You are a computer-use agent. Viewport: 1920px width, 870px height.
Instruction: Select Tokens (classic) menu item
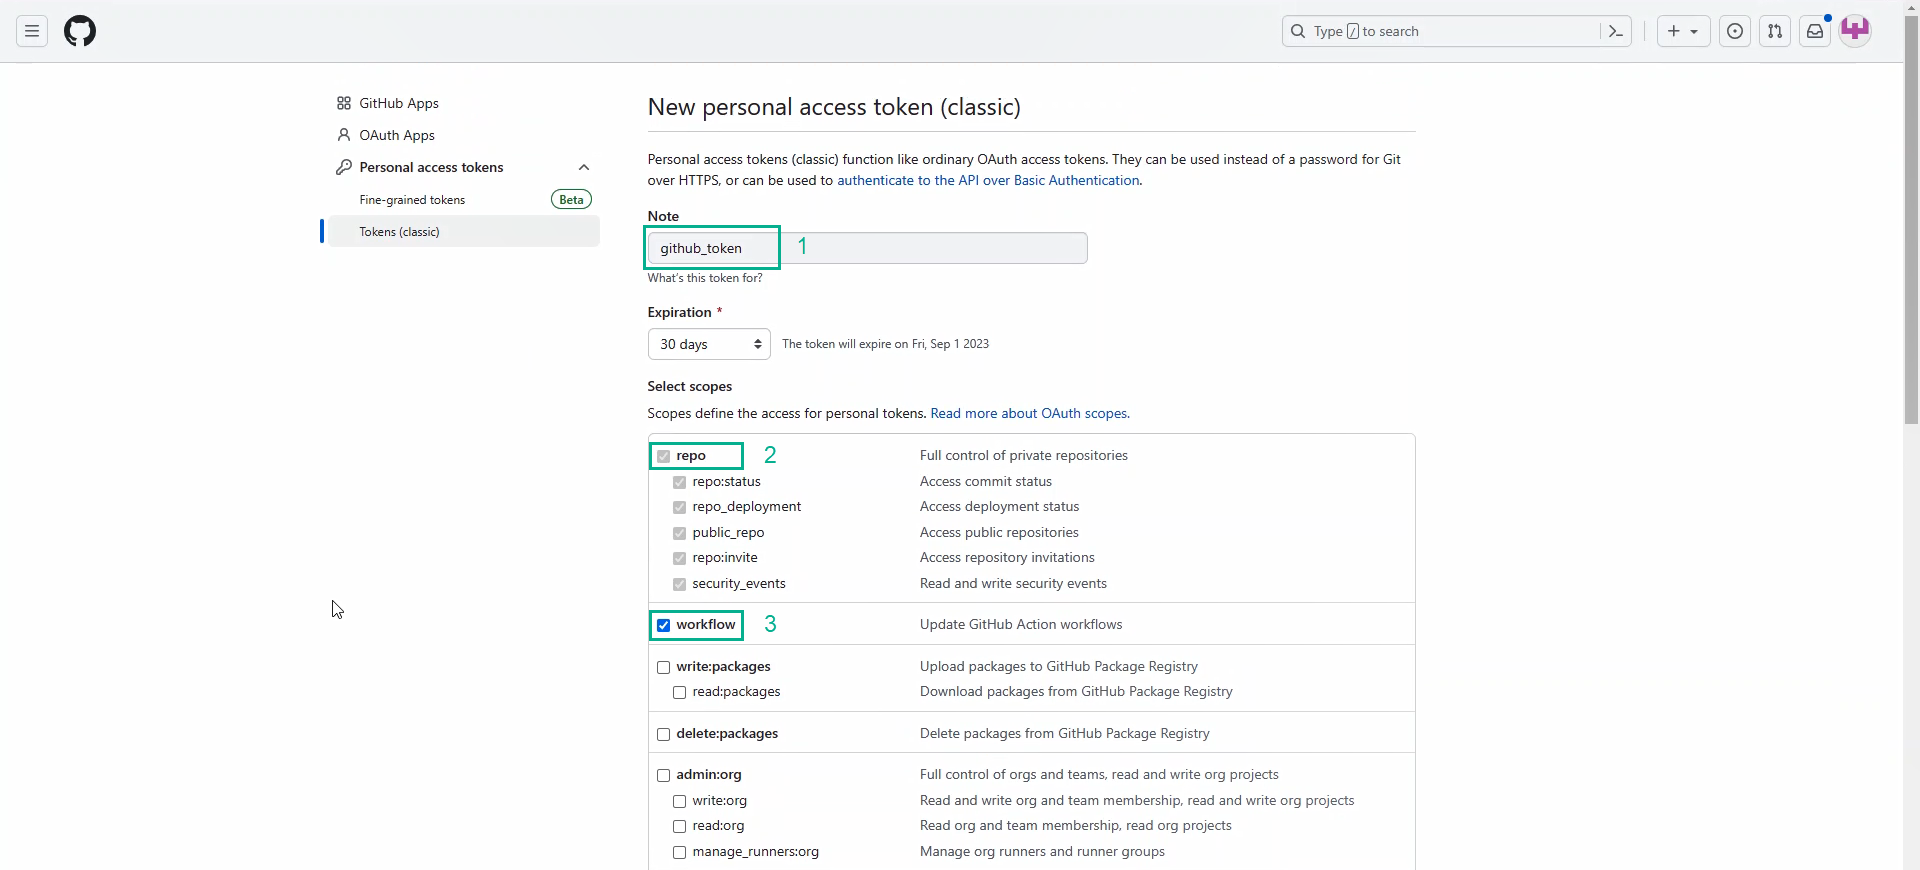(463, 232)
